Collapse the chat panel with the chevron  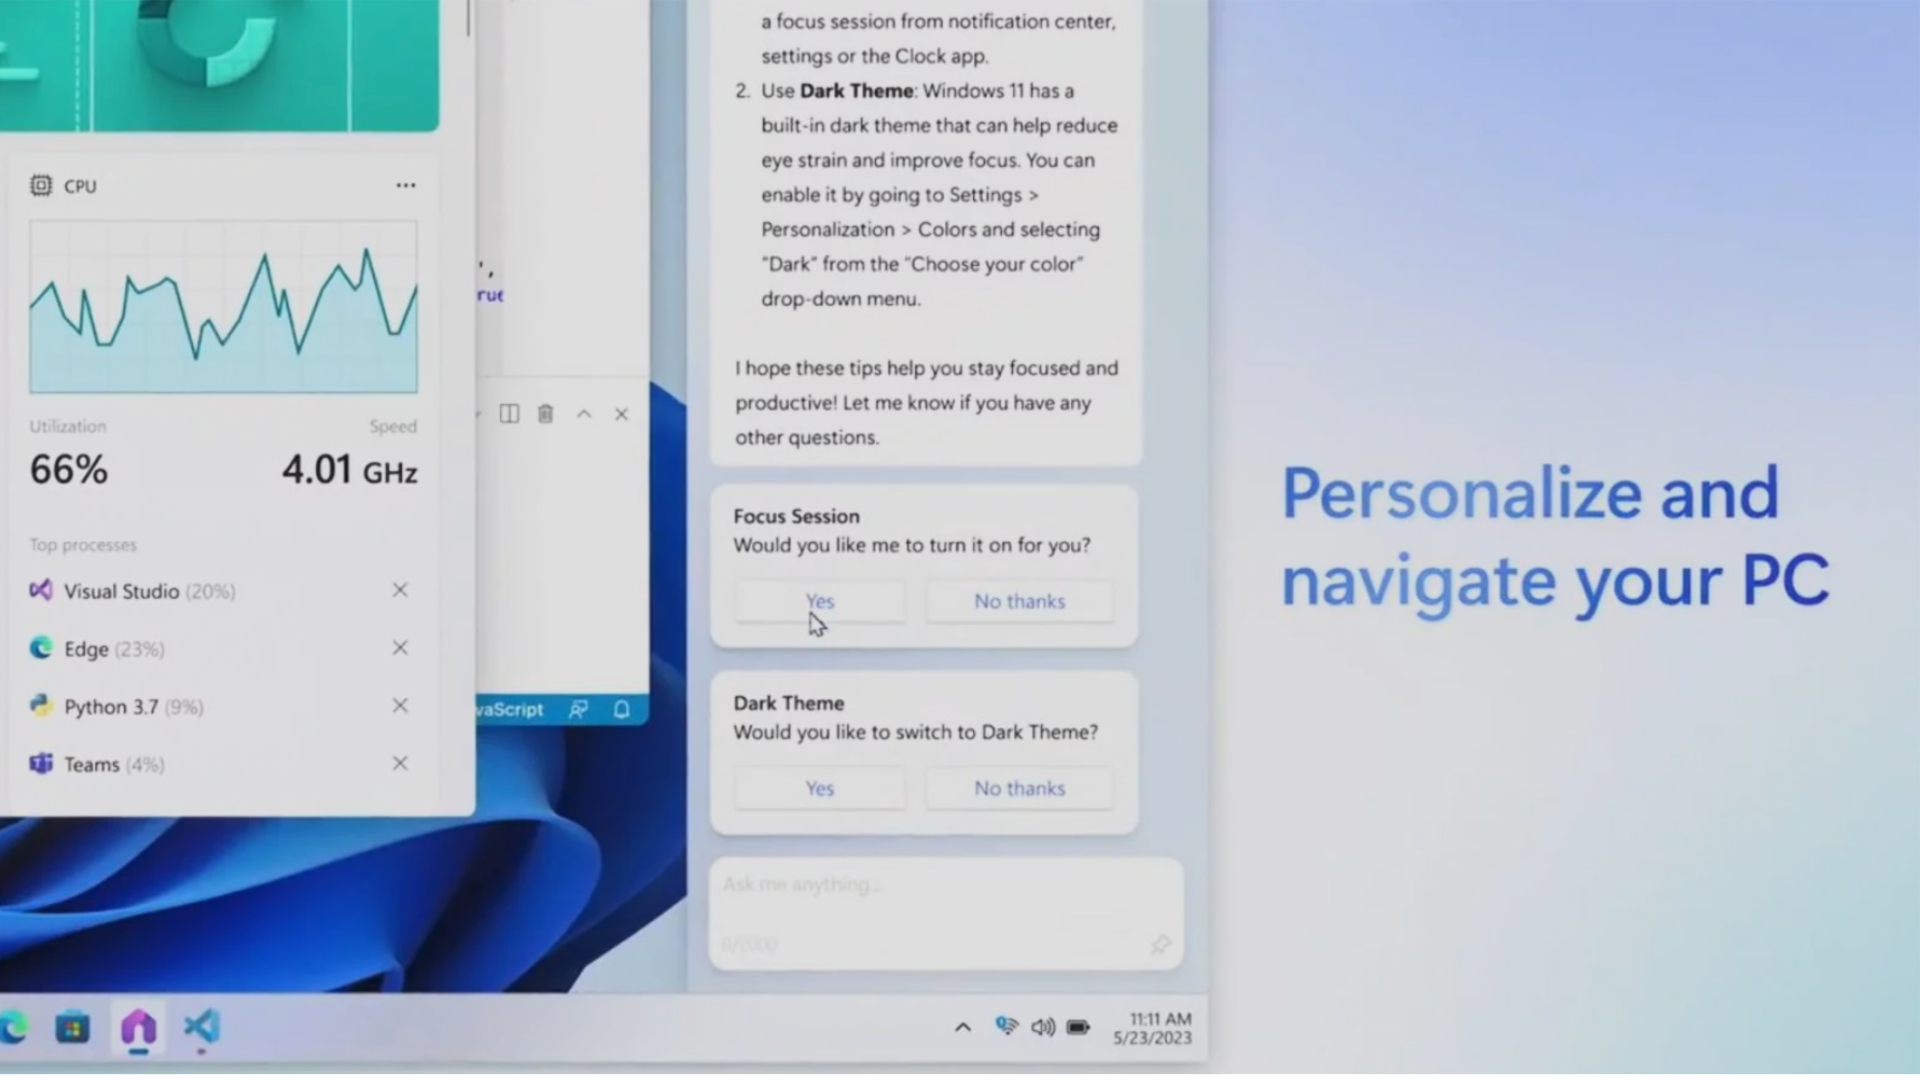(x=584, y=413)
